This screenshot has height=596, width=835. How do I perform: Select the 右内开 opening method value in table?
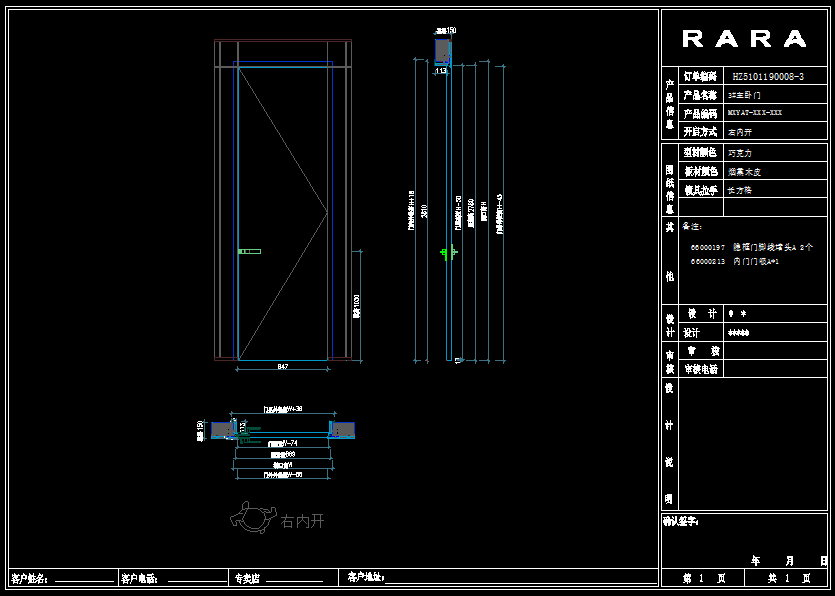pos(741,132)
